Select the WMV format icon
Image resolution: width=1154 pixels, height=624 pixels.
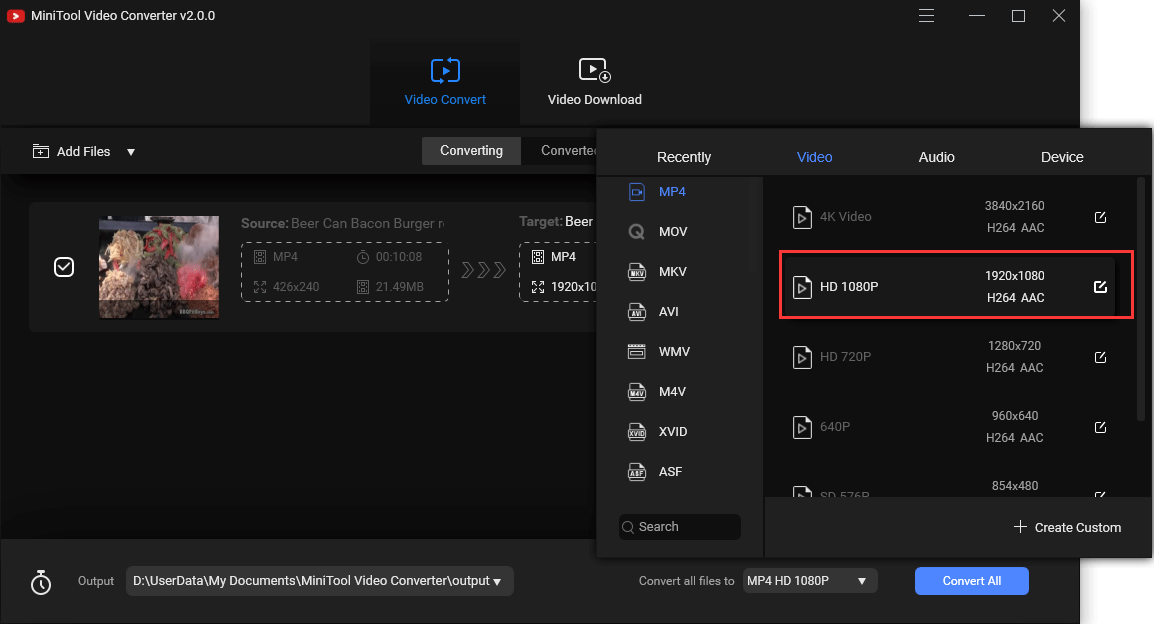637,352
